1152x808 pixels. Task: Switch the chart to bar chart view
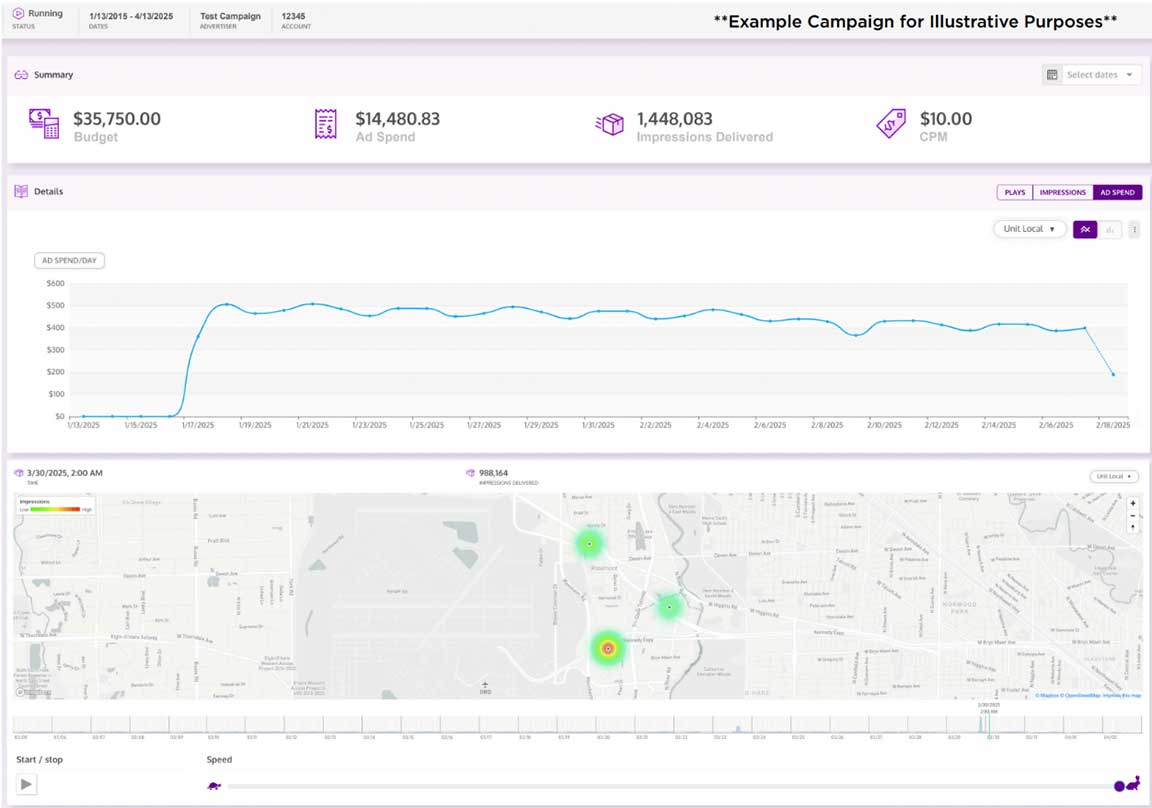(1109, 229)
